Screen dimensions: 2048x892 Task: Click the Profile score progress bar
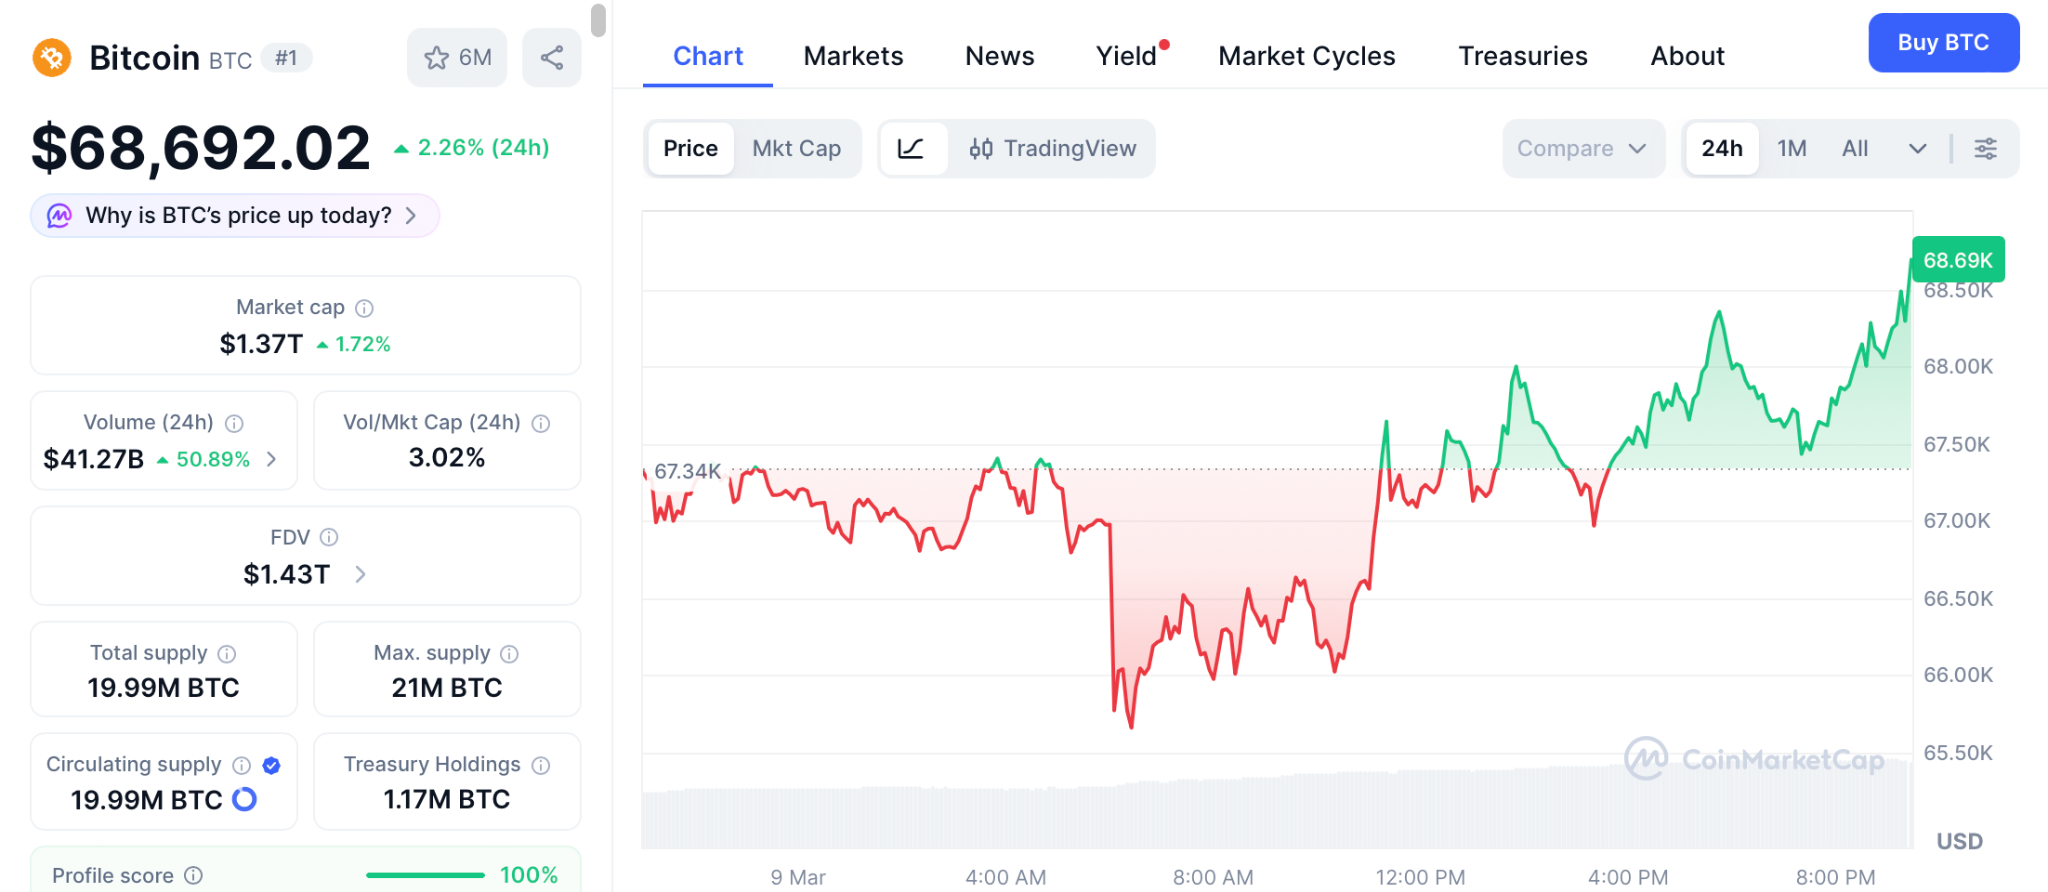pos(425,875)
